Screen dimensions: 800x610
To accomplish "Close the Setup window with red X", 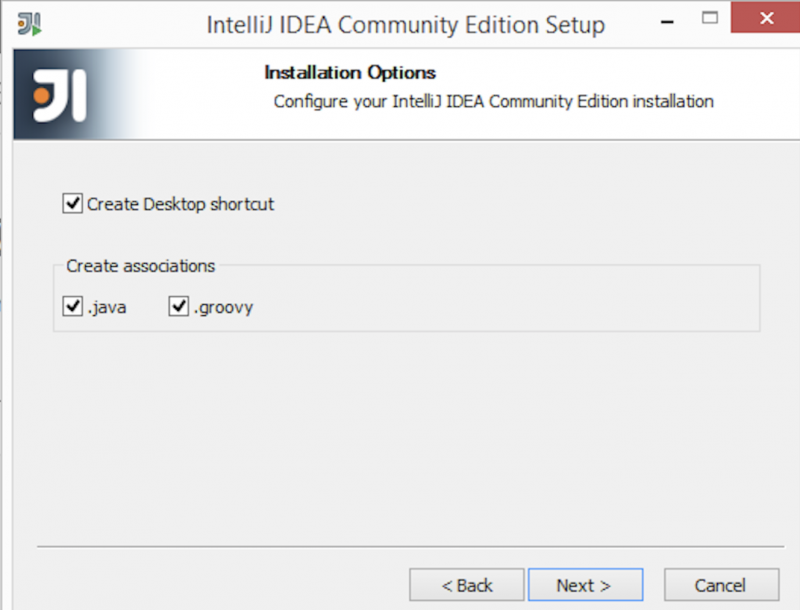I will (x=767, y=18).
